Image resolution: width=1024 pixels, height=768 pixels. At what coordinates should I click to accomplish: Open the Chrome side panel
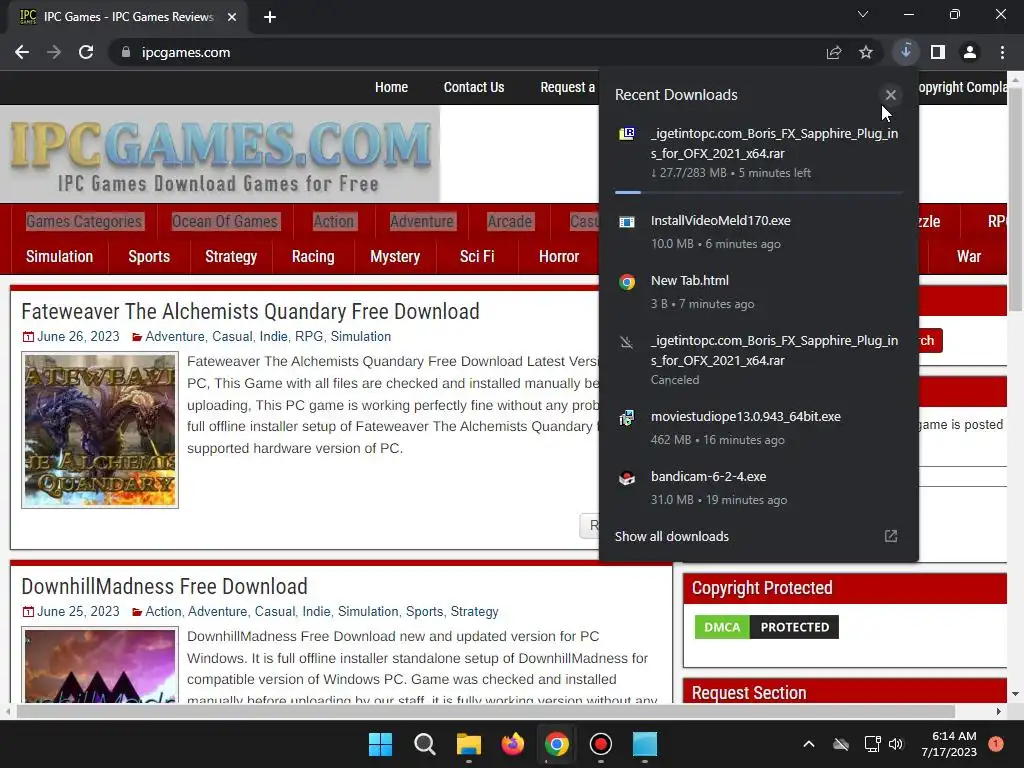[938, 52]
